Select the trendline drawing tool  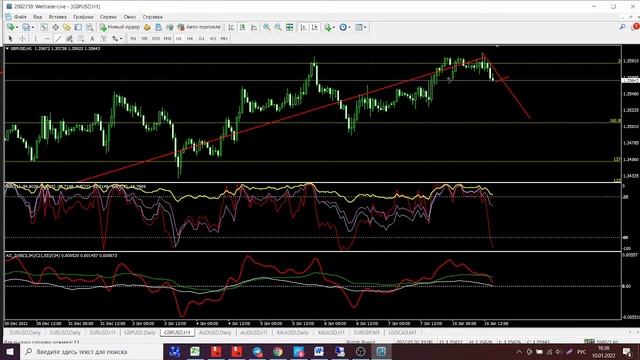58,38
